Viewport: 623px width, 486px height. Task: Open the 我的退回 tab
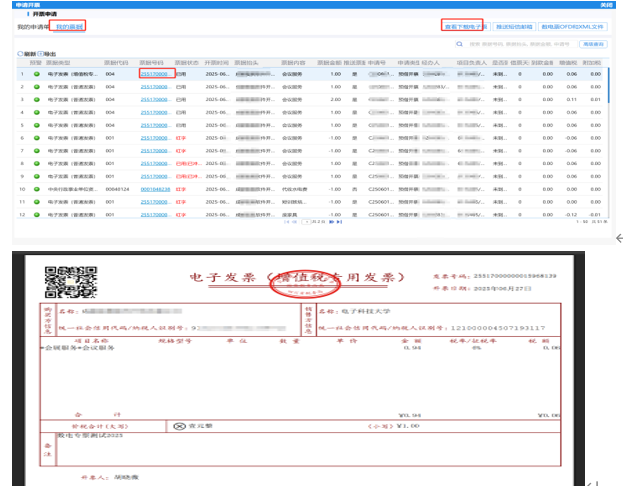coord(70,25)
